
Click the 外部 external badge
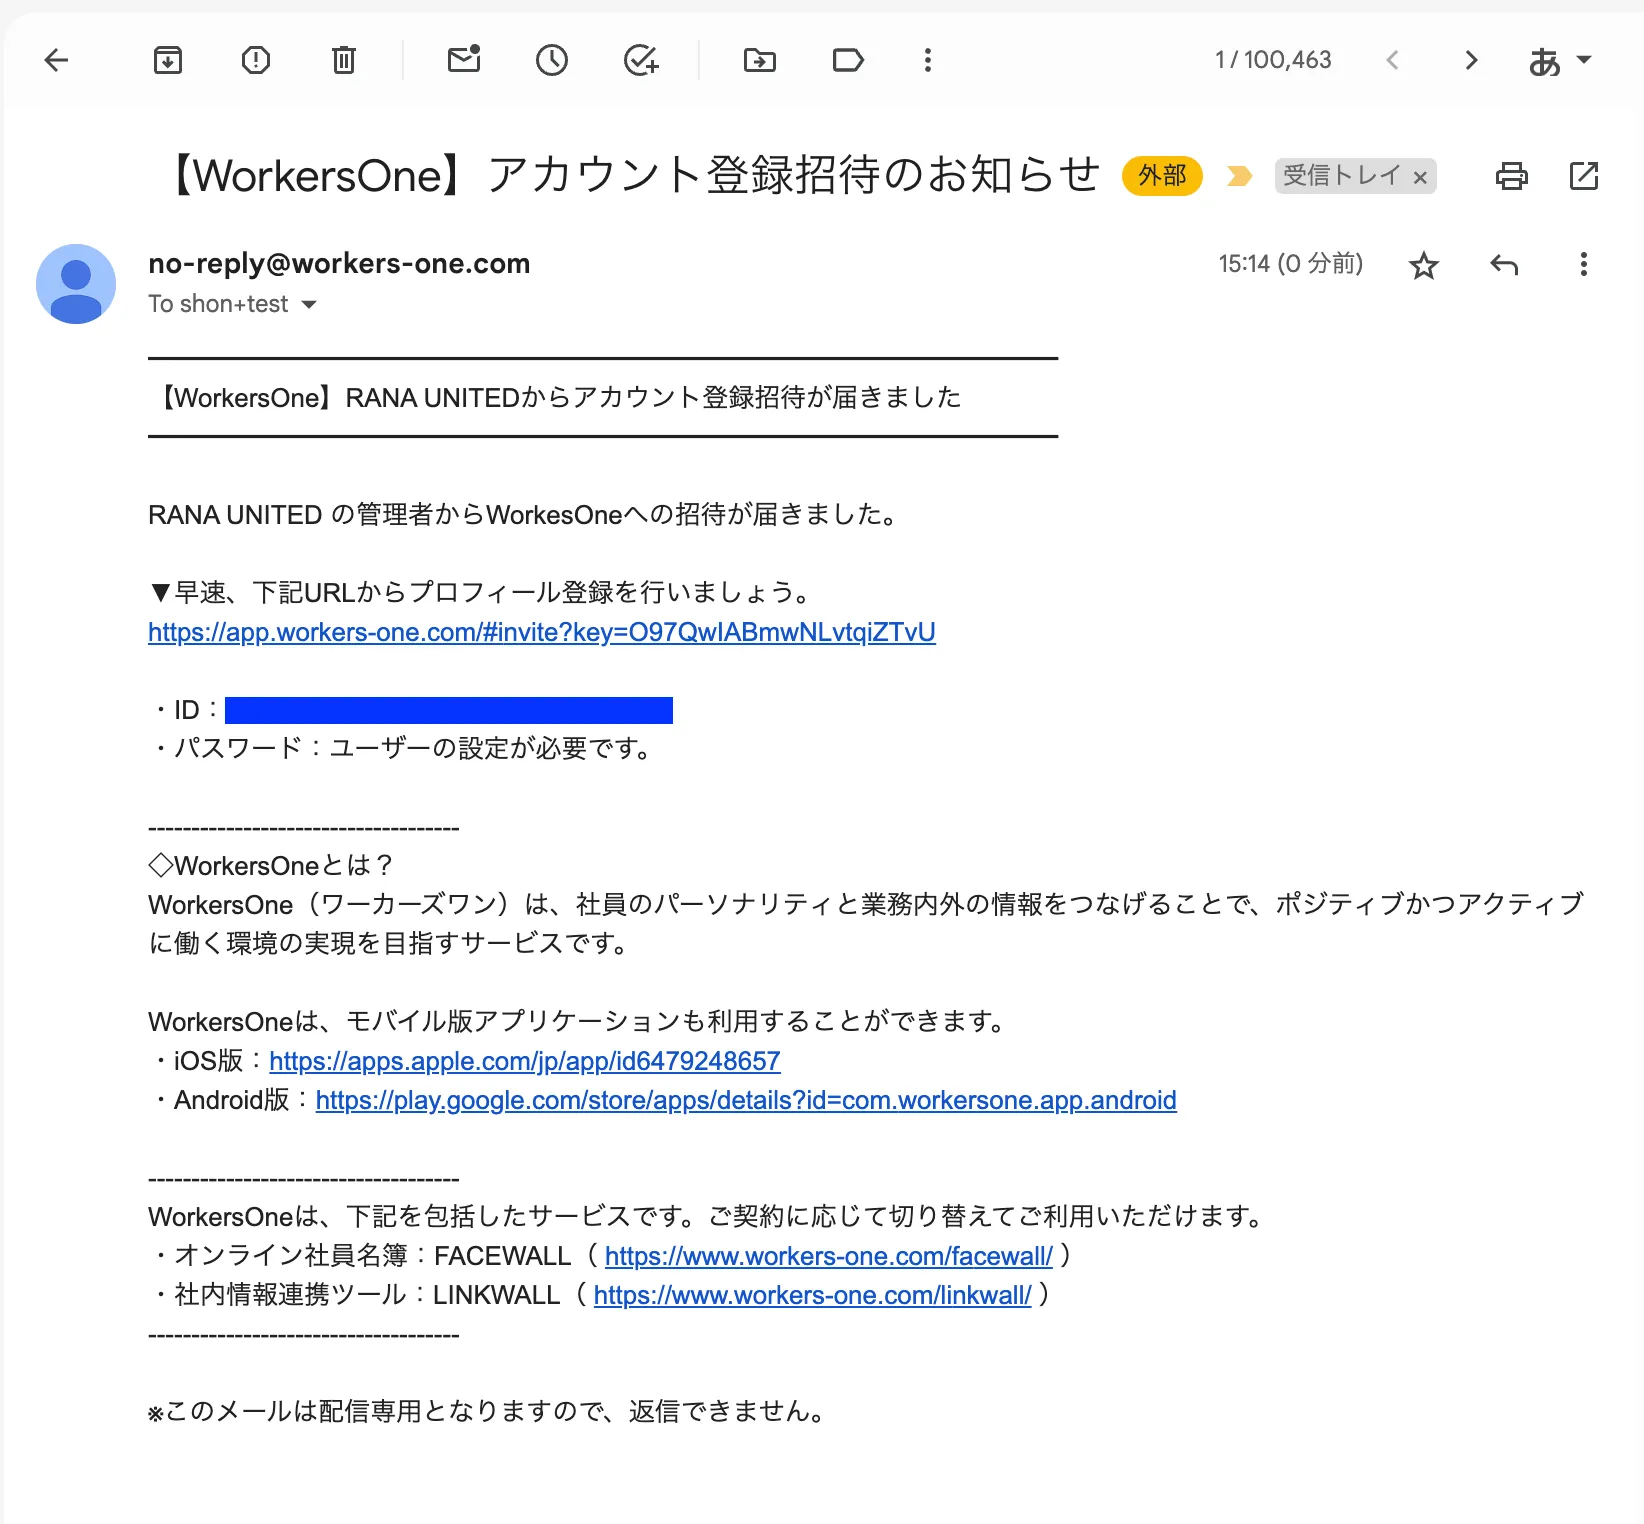1162,176
